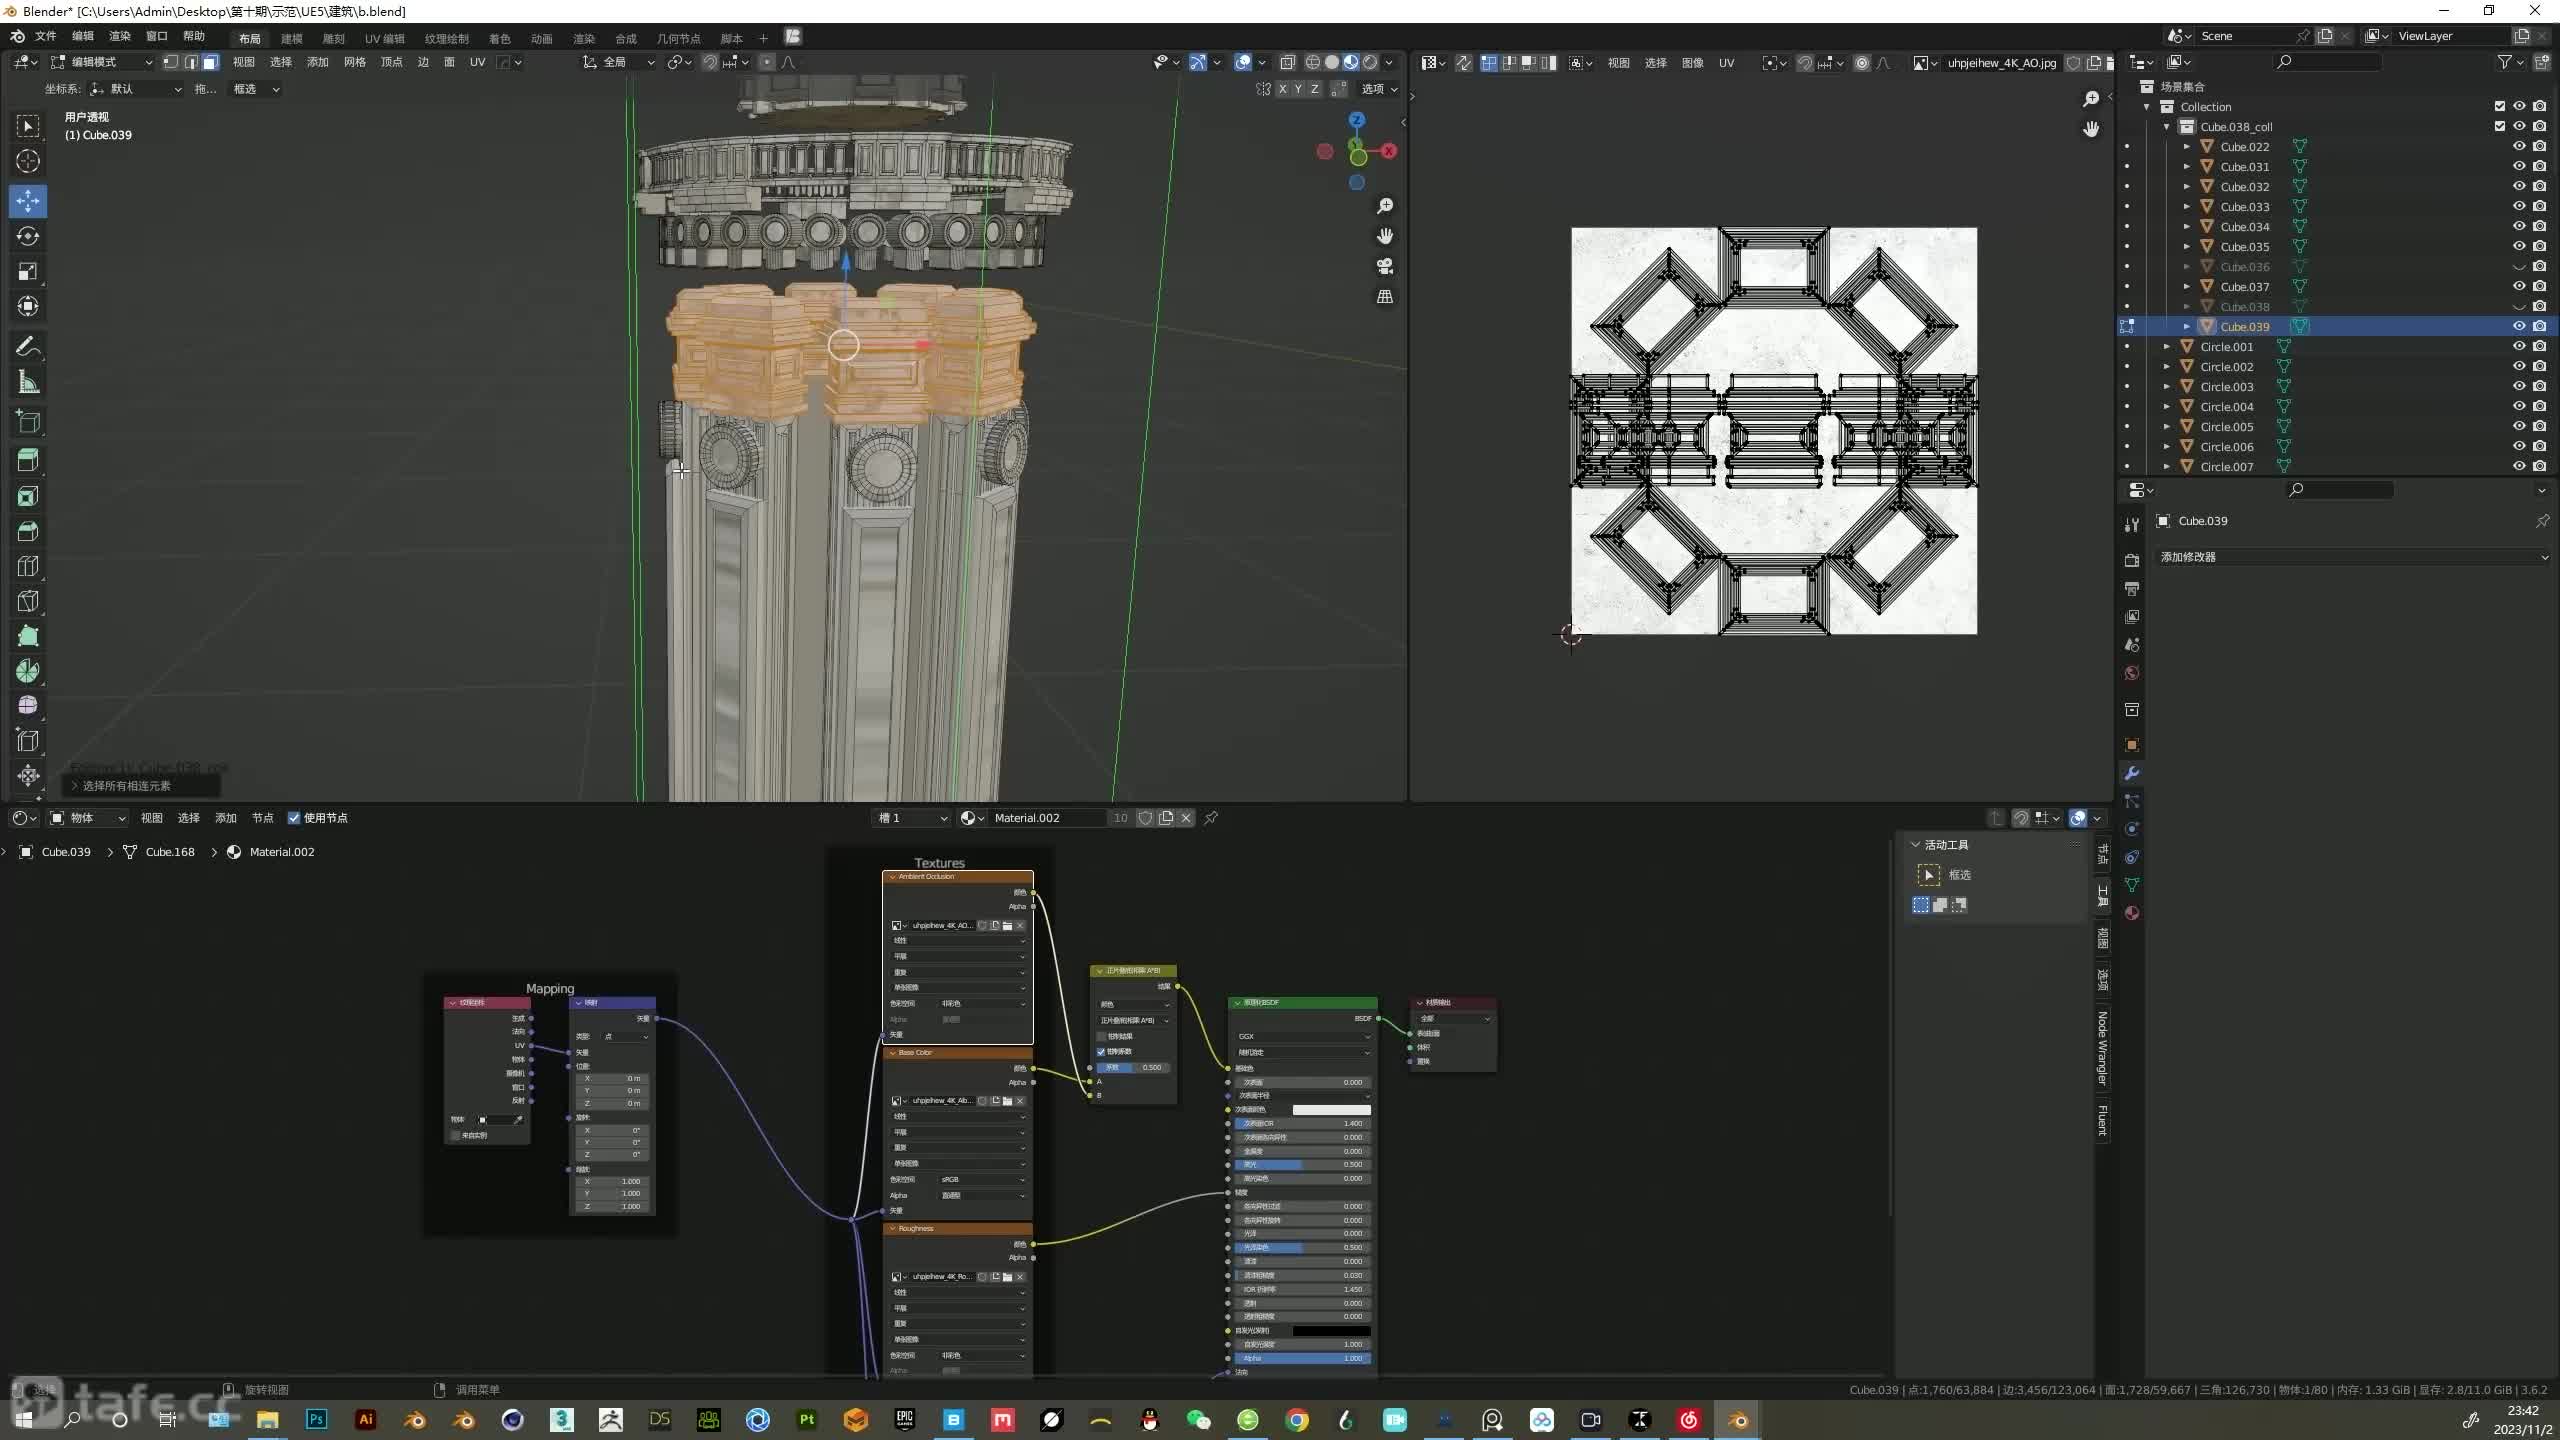Open the Node menu in shader editor
The width and height of the screenshot is (2560, 1440).
pos(263,818)
